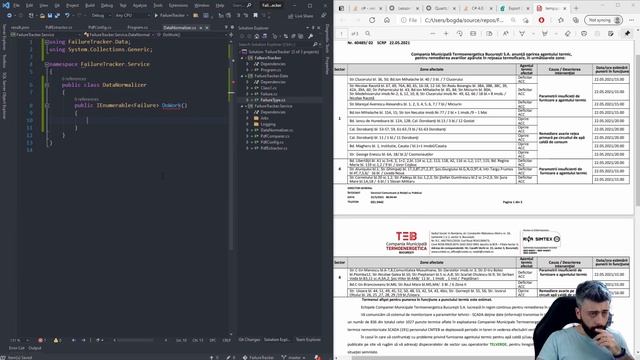Toggle Show All Files in Solution Explorer
640x360 pixels.
pos(300,36)
